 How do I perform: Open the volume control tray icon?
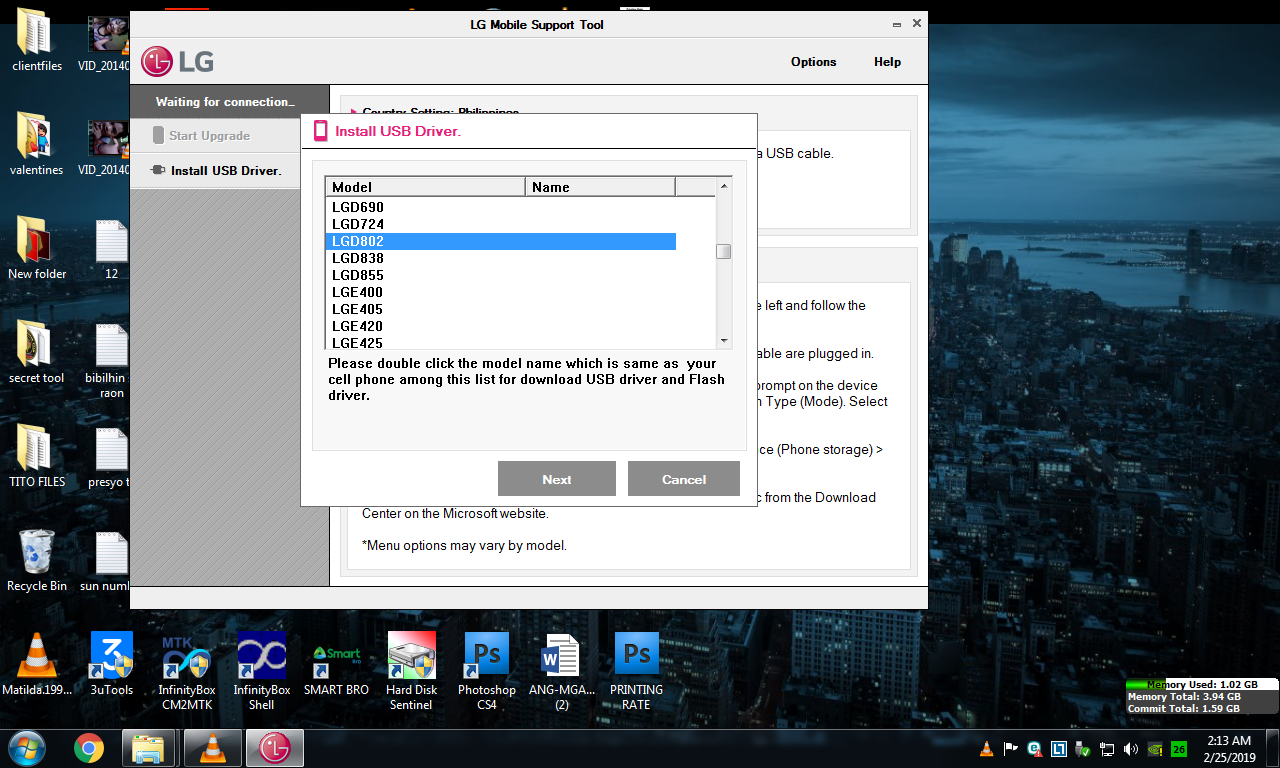[1131, 748]
